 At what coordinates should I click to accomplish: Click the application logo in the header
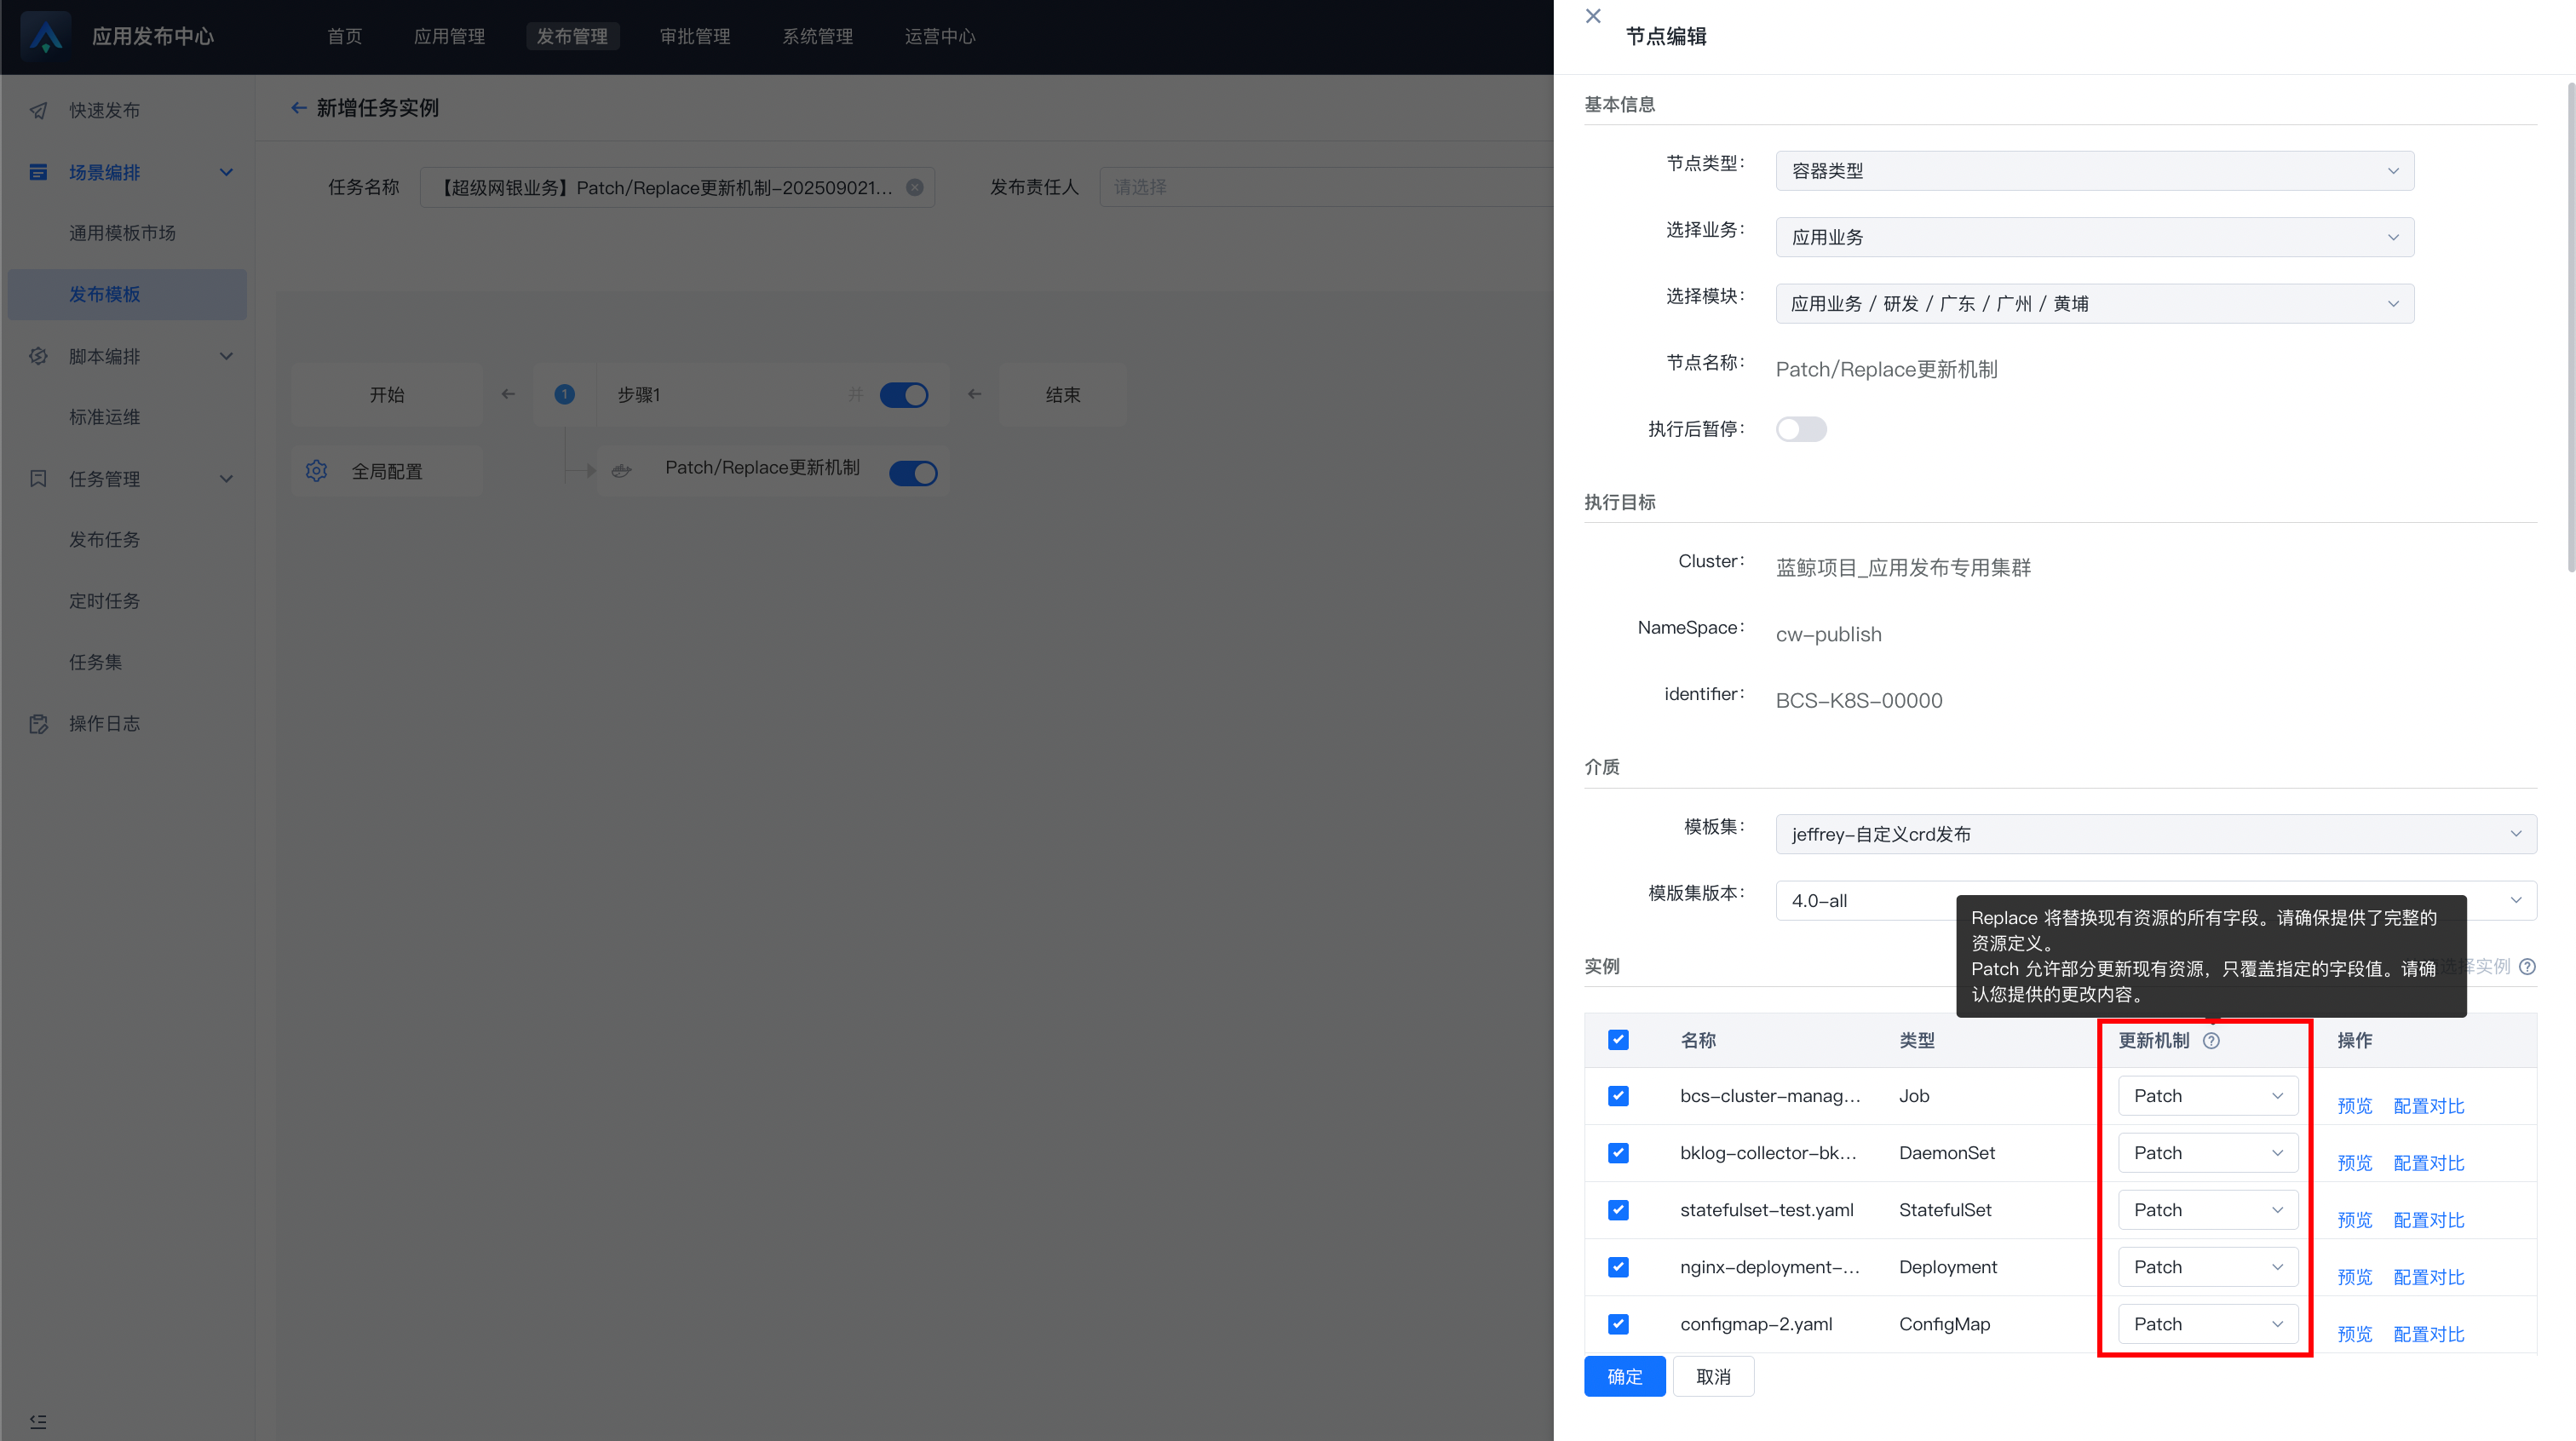point(46,36)
